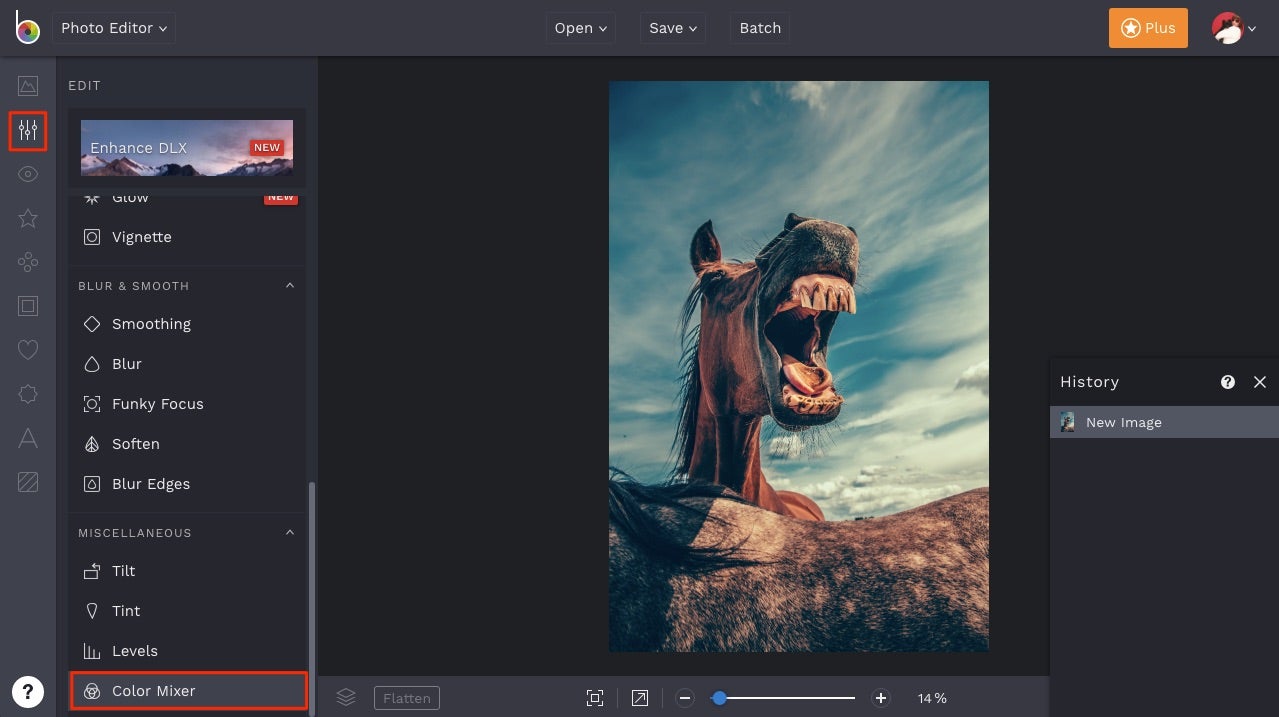Image resolution: width=1279 pixels, height=717 pixels.
Task: Open the Artsy effects icon
Action: [27, 262]
